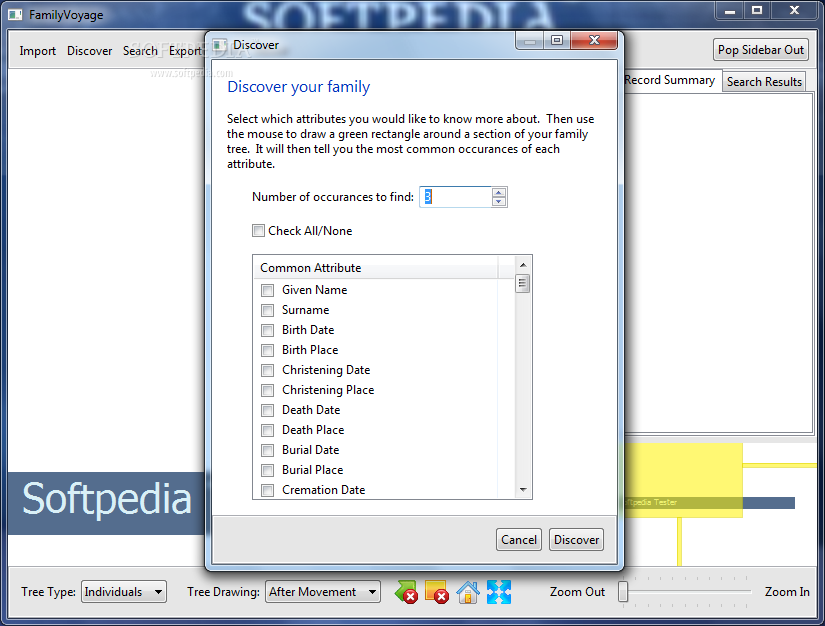The image size is (825, 626).
Task: Close the Discover dialog with X
Action: 594,40
